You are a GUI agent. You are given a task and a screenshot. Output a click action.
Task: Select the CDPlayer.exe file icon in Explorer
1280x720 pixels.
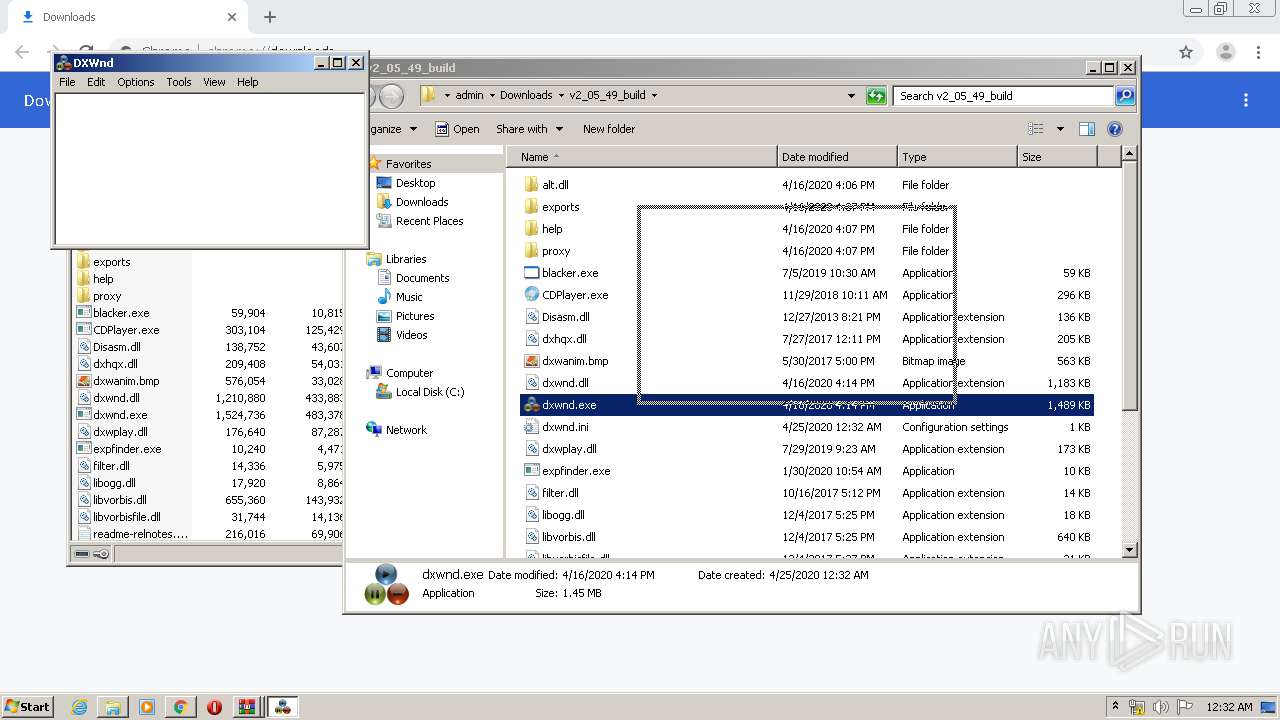(x=531, y=295)
